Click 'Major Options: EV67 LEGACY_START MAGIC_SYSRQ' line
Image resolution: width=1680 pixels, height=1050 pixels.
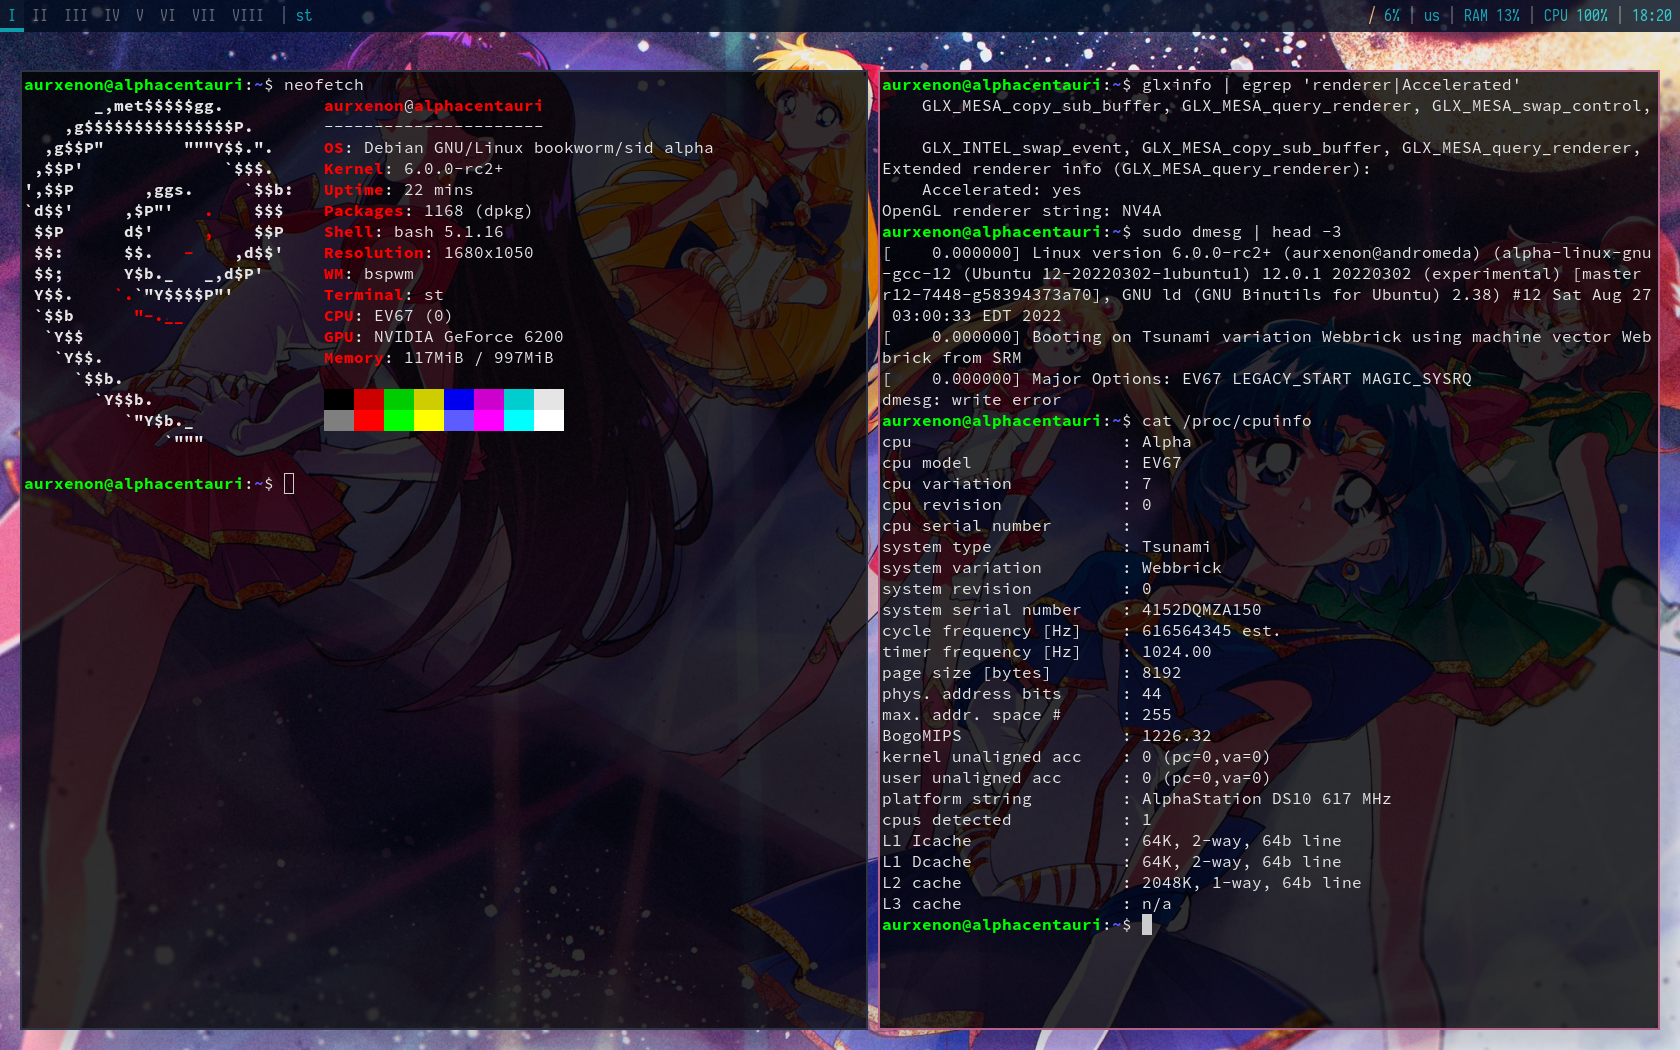pos(1177,379)
